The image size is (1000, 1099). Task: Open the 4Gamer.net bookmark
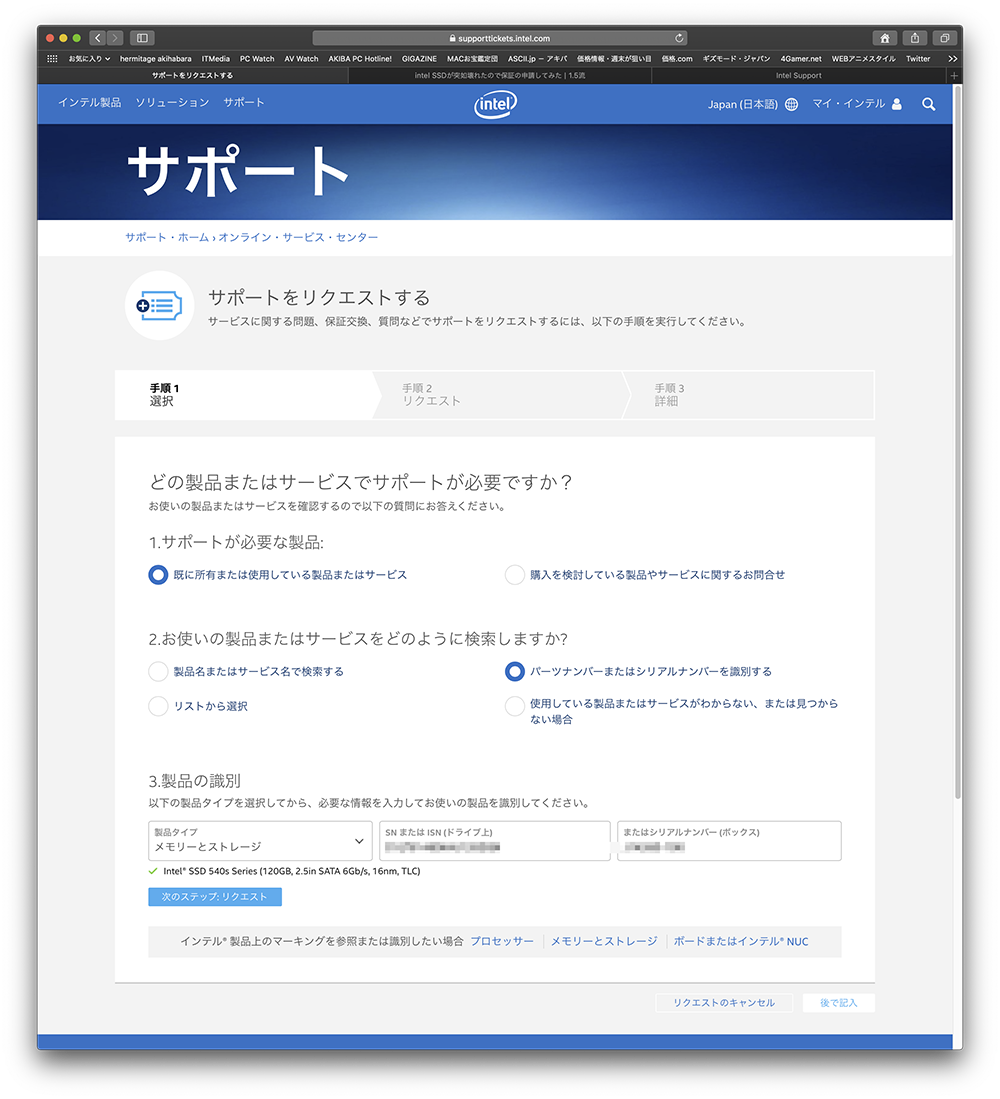(801, 59)
